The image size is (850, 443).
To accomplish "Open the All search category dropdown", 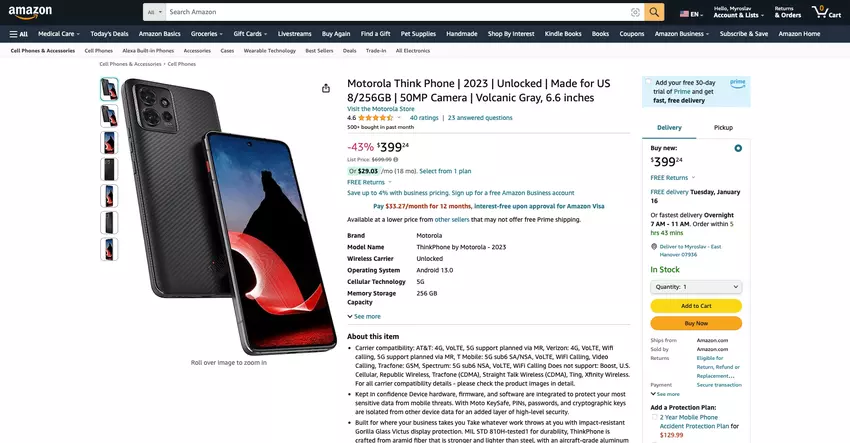I will point(154,12).
